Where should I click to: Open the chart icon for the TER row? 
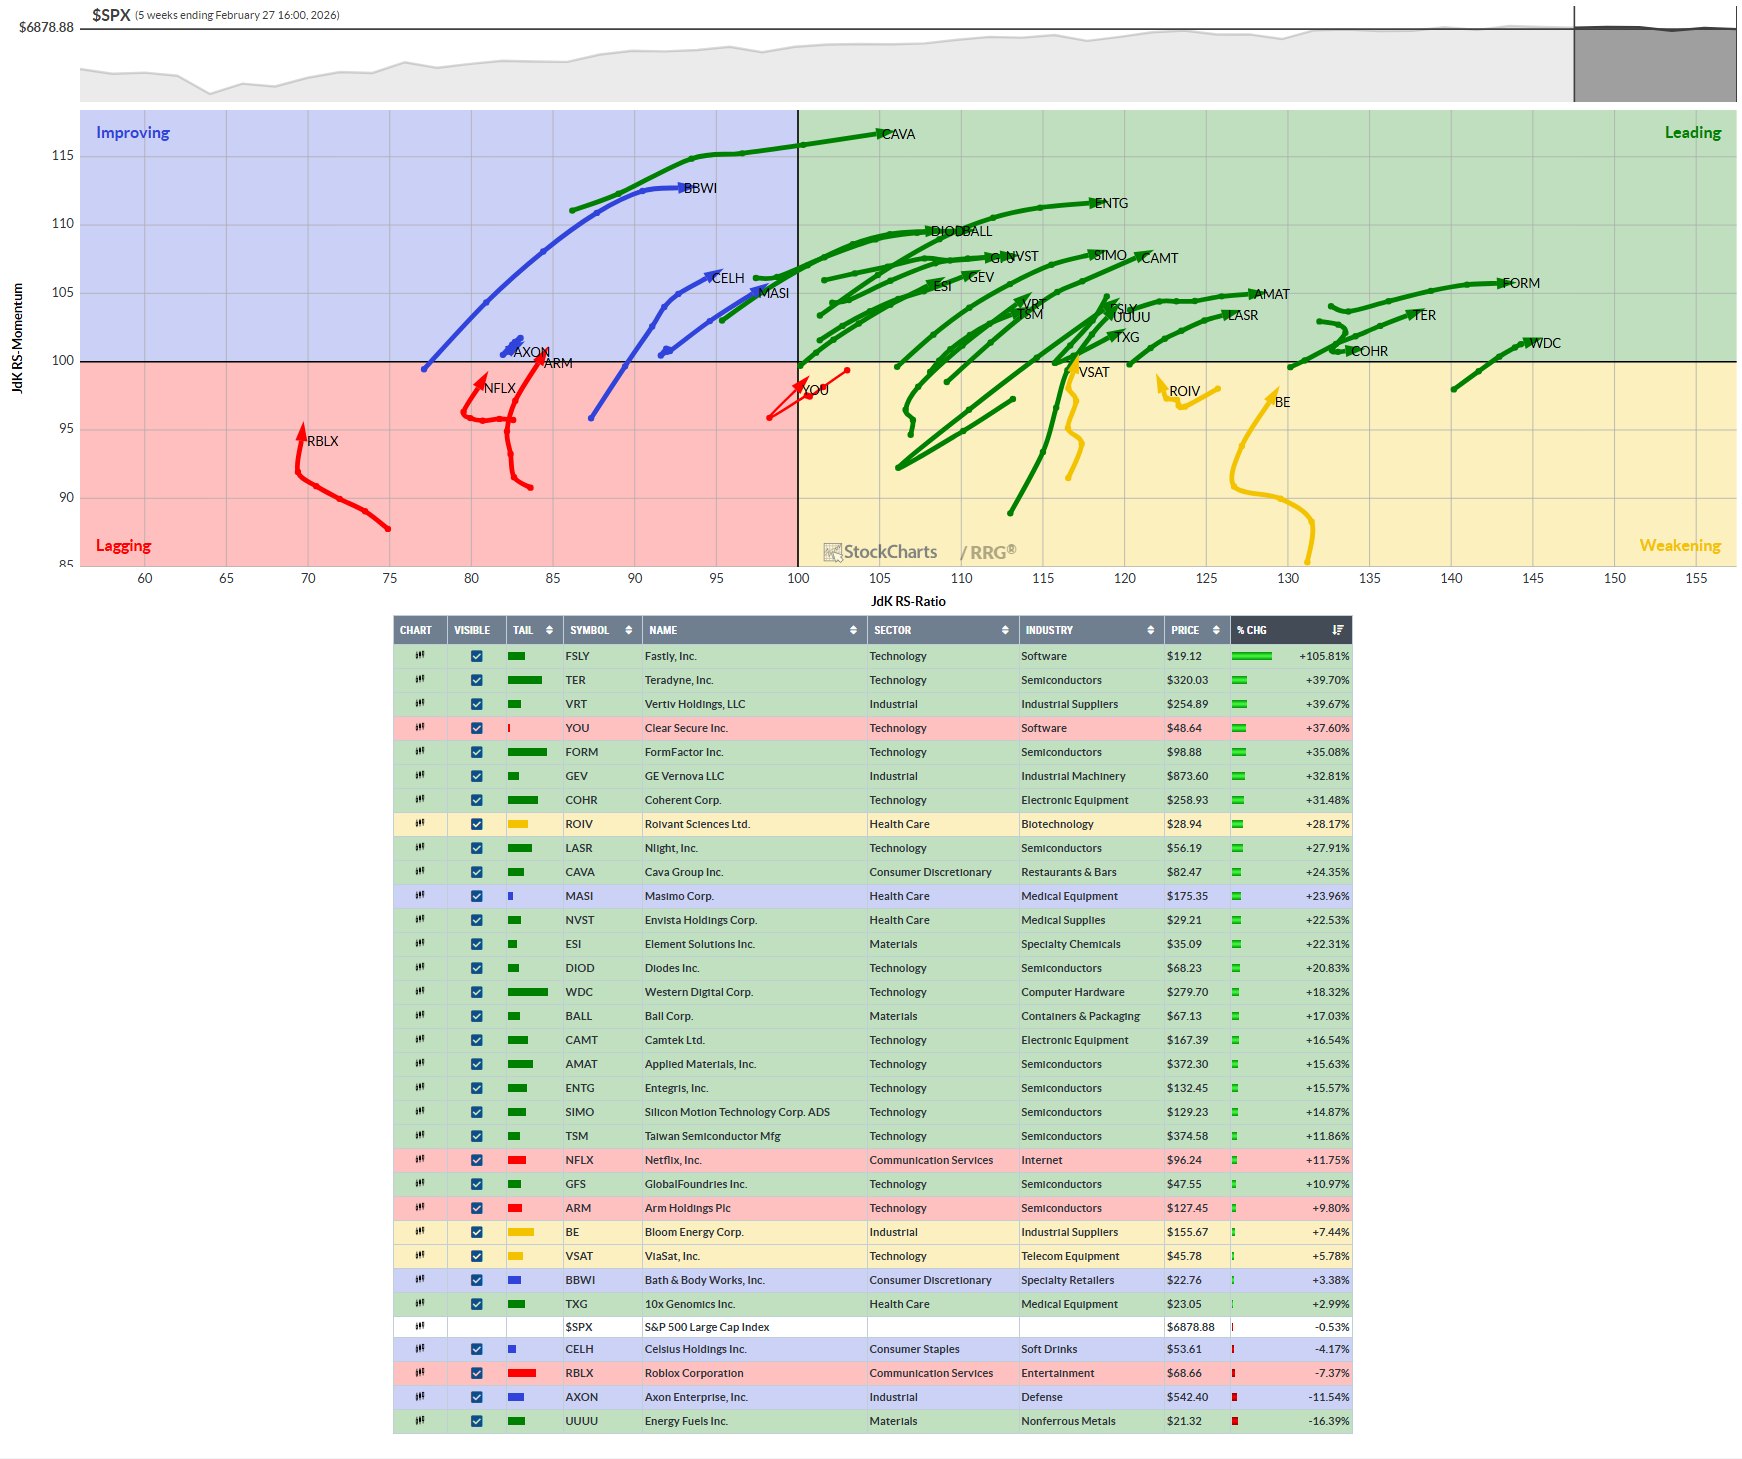point(420,680)
